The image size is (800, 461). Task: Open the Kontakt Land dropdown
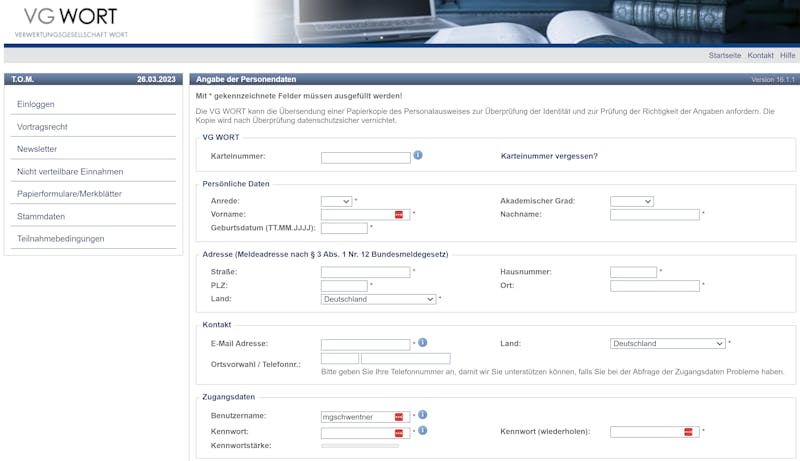tap(668, 344)
